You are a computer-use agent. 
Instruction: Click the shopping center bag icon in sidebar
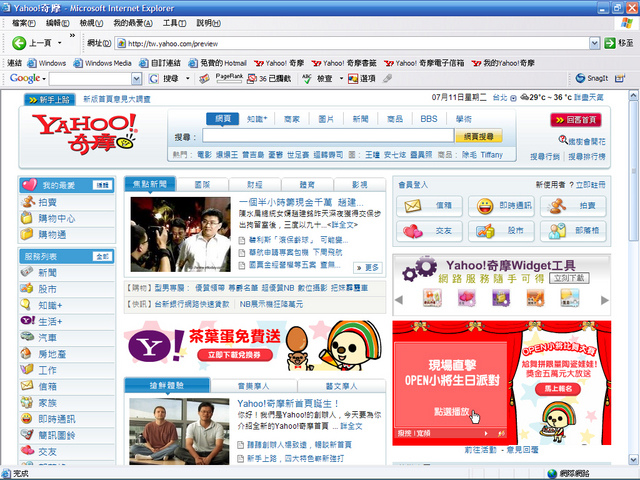(x=27, y=218)
